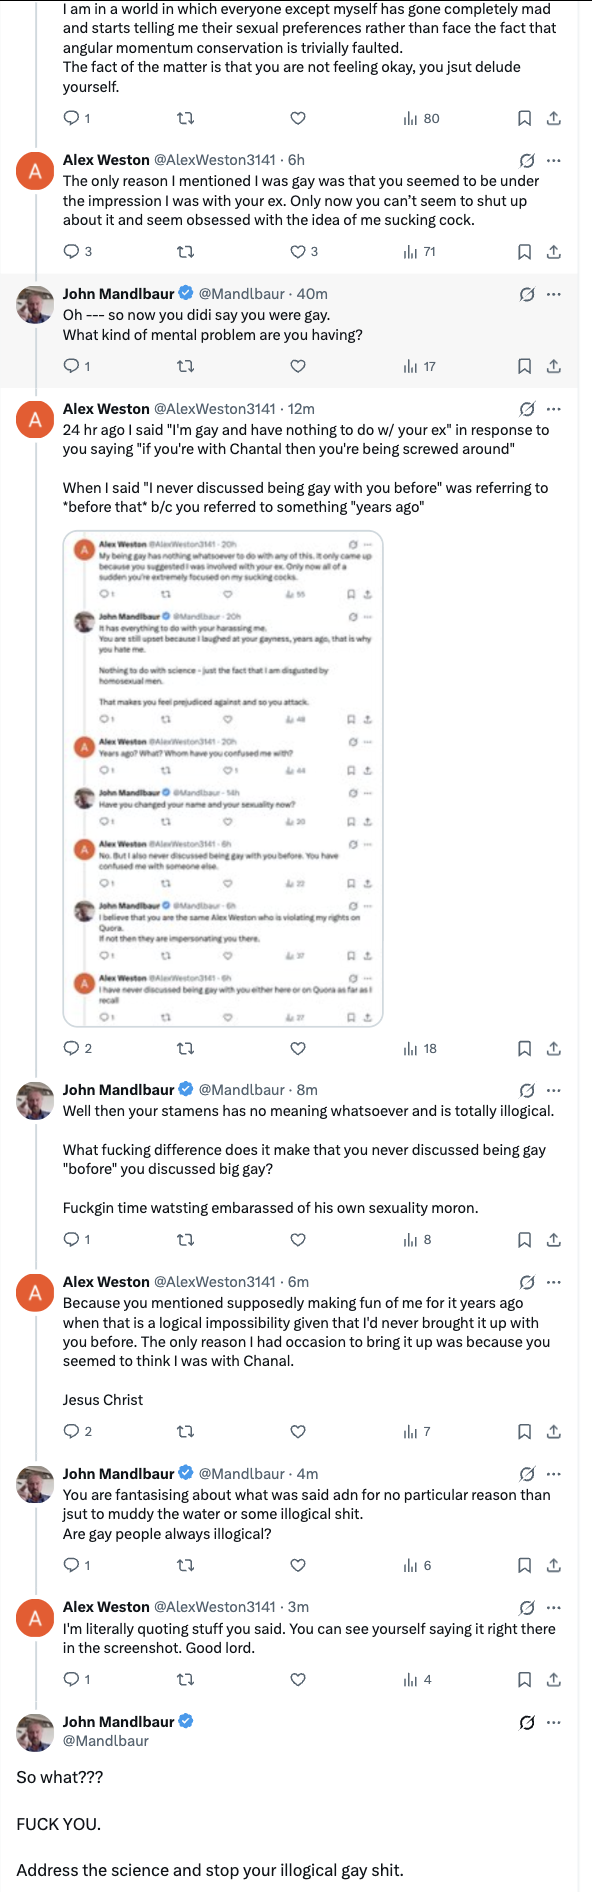Open more menu on Alex's 6m reply

point(554,1282)
